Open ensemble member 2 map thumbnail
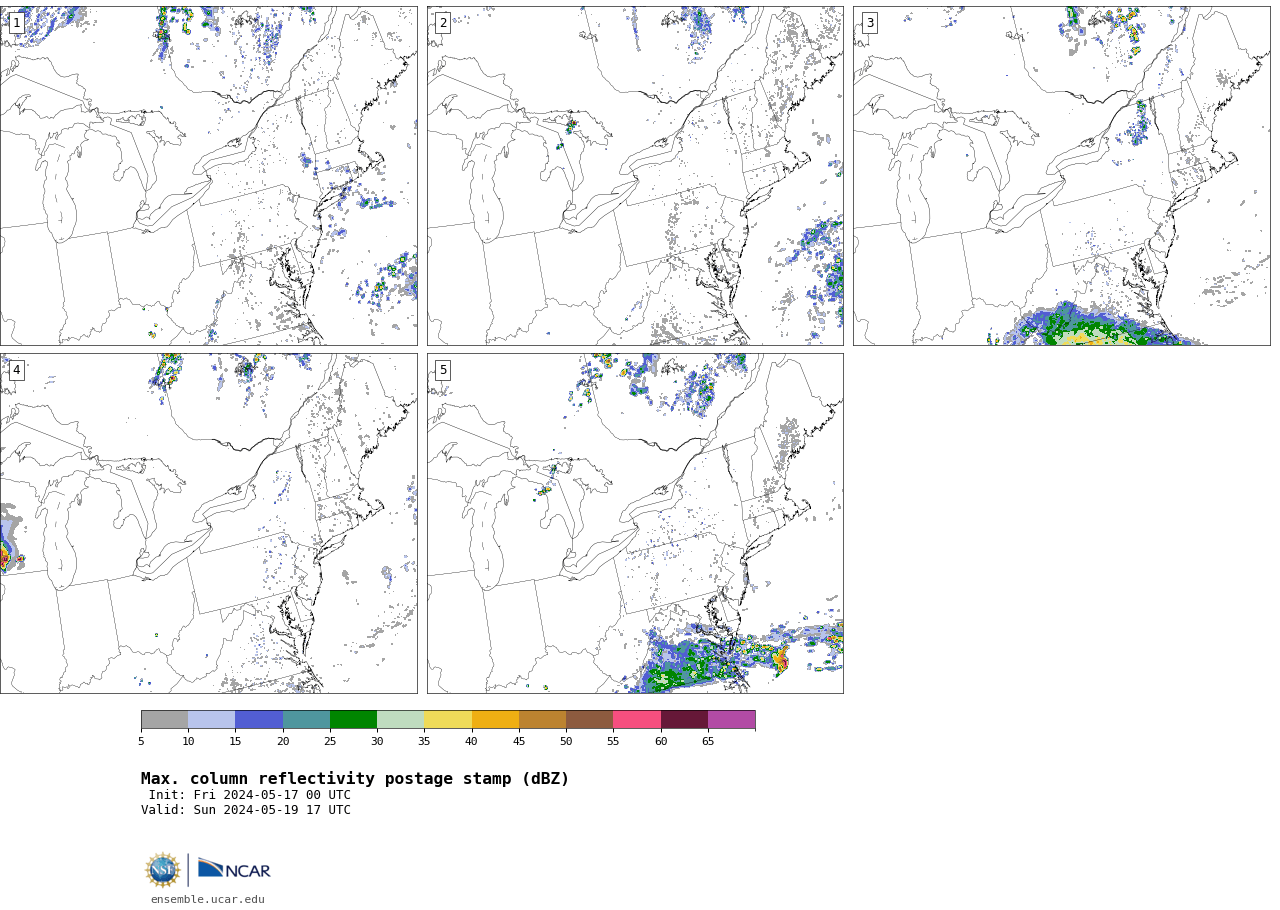The height and width of the screenshot is (910, 1280). 635,176
